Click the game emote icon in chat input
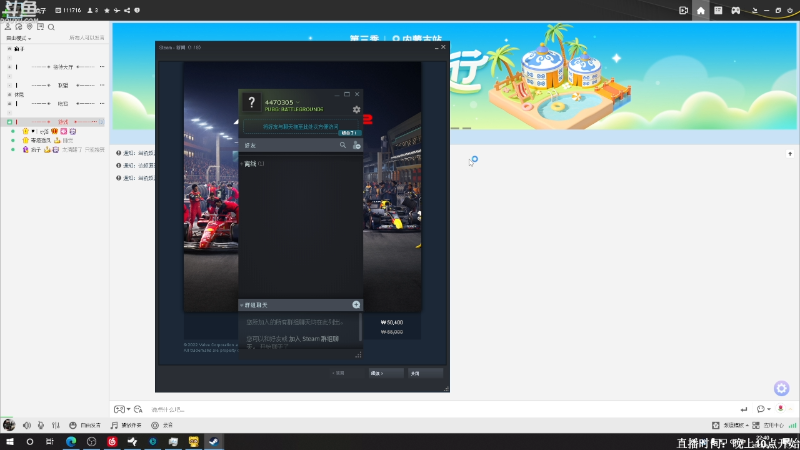Screen dimensions: 800x450 pos(119,409)
